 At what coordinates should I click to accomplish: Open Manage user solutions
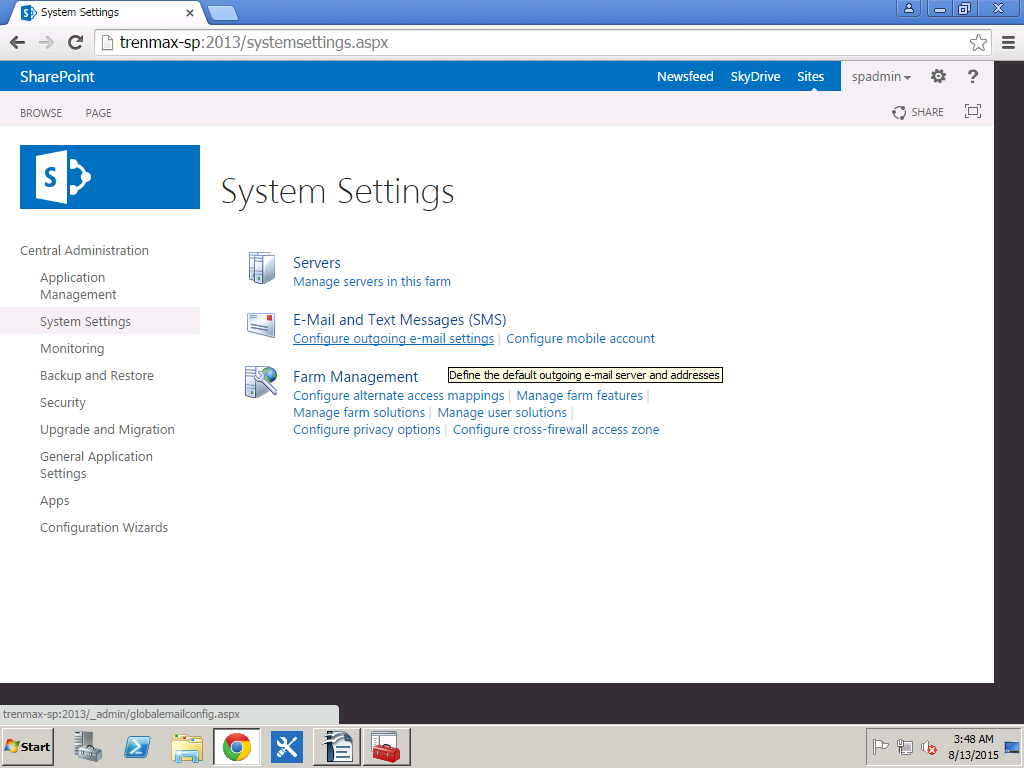tap(502, 413)
